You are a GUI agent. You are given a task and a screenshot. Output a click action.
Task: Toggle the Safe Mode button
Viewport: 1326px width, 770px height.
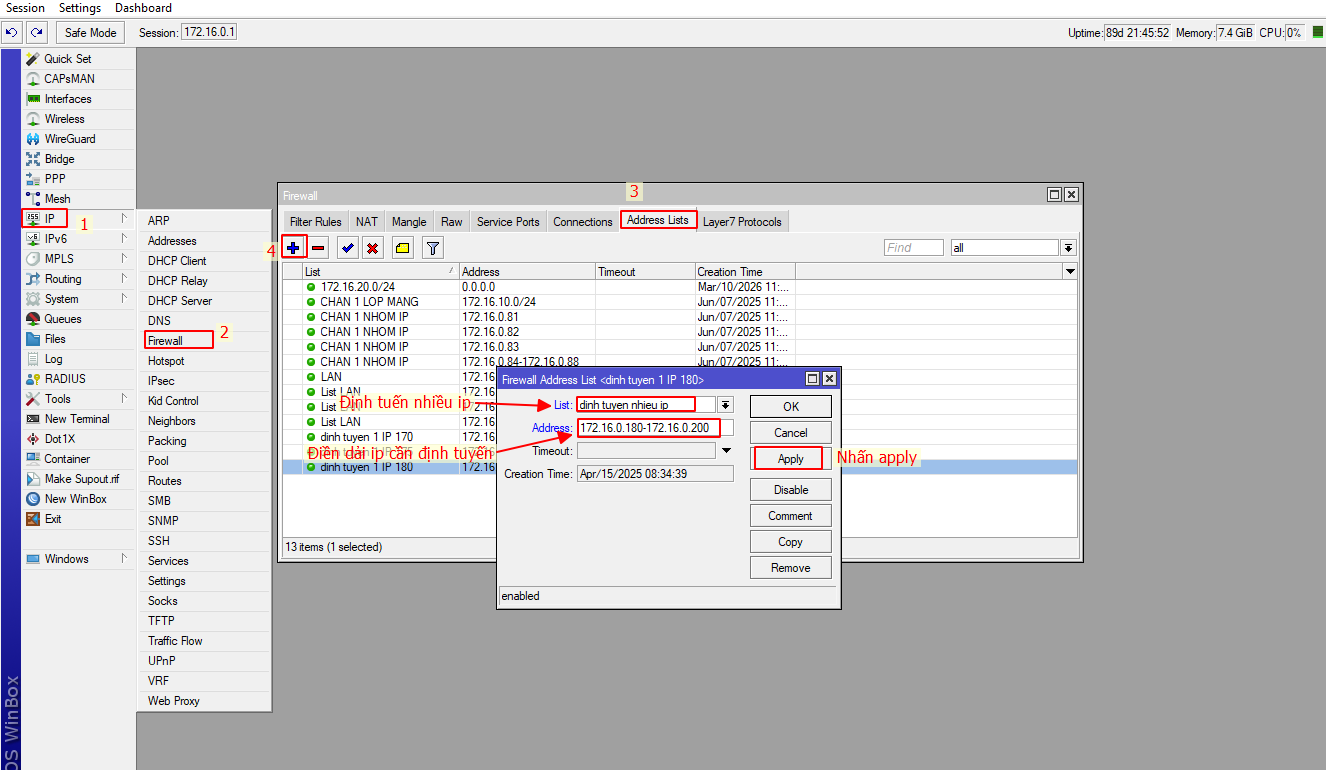90,32
